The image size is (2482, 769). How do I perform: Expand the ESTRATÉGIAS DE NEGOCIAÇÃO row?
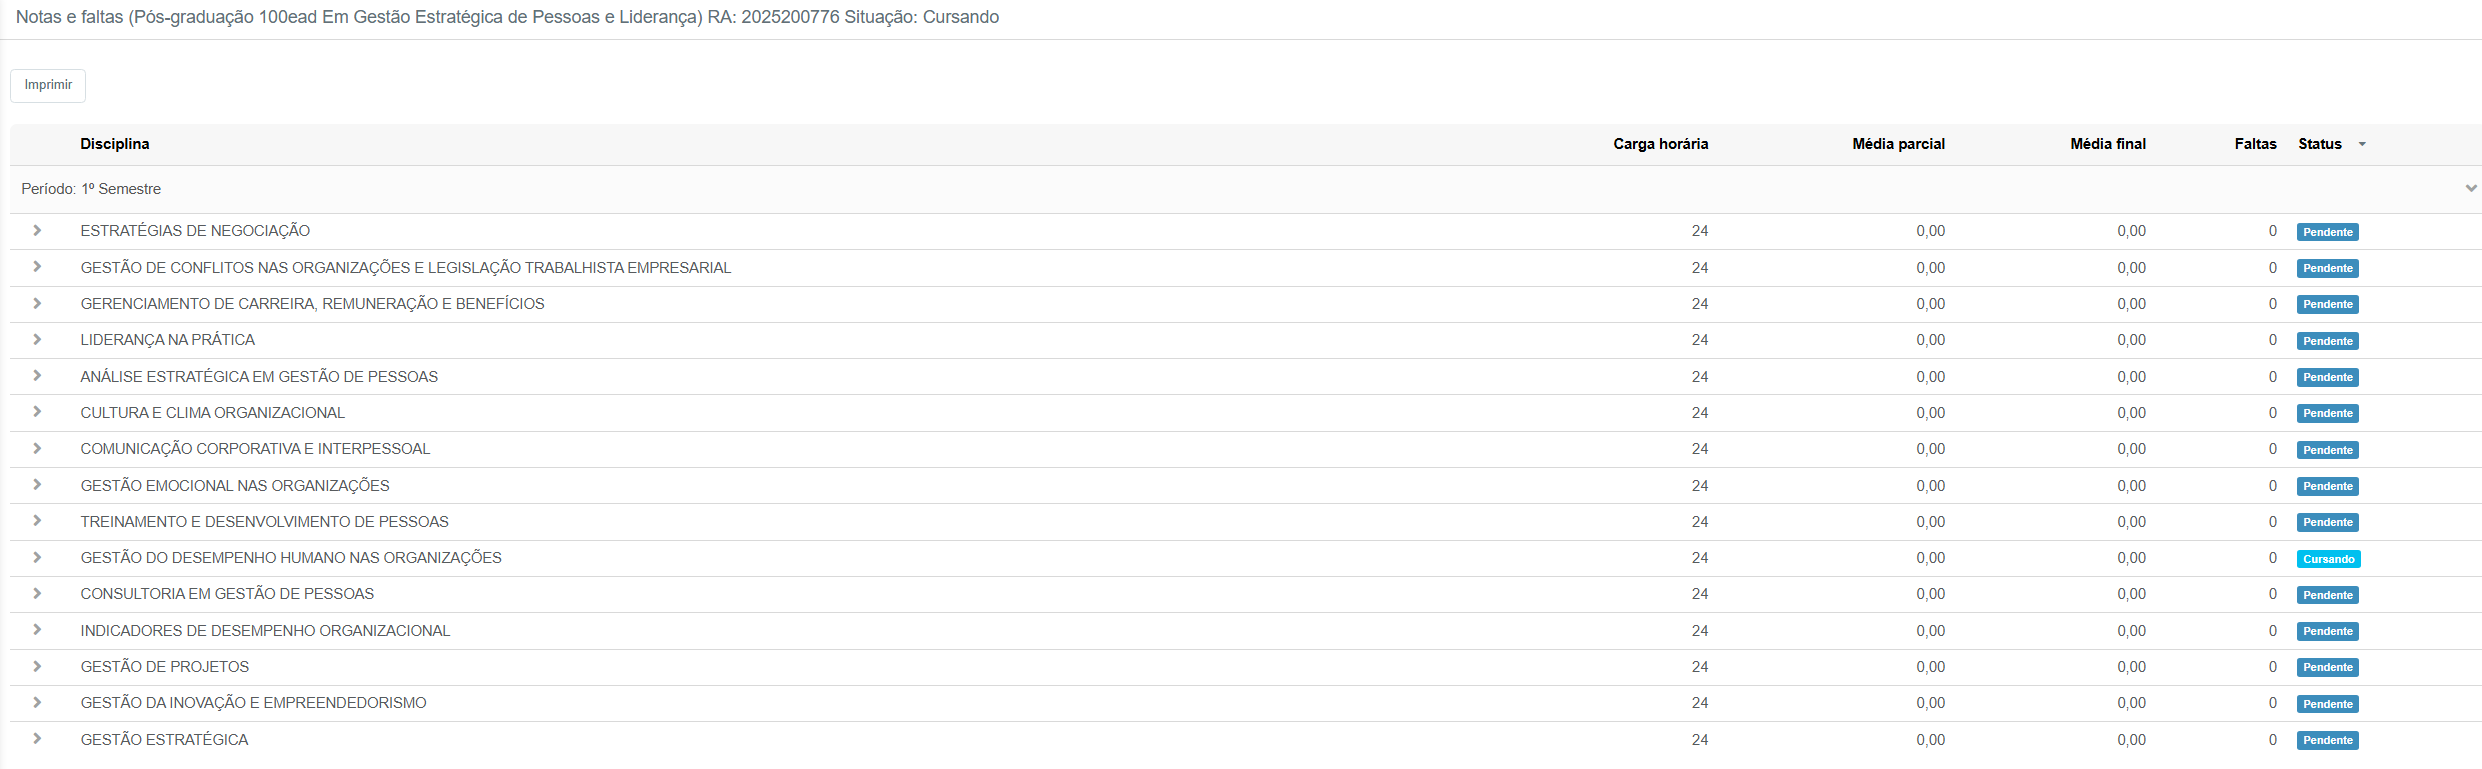[37, 231]
